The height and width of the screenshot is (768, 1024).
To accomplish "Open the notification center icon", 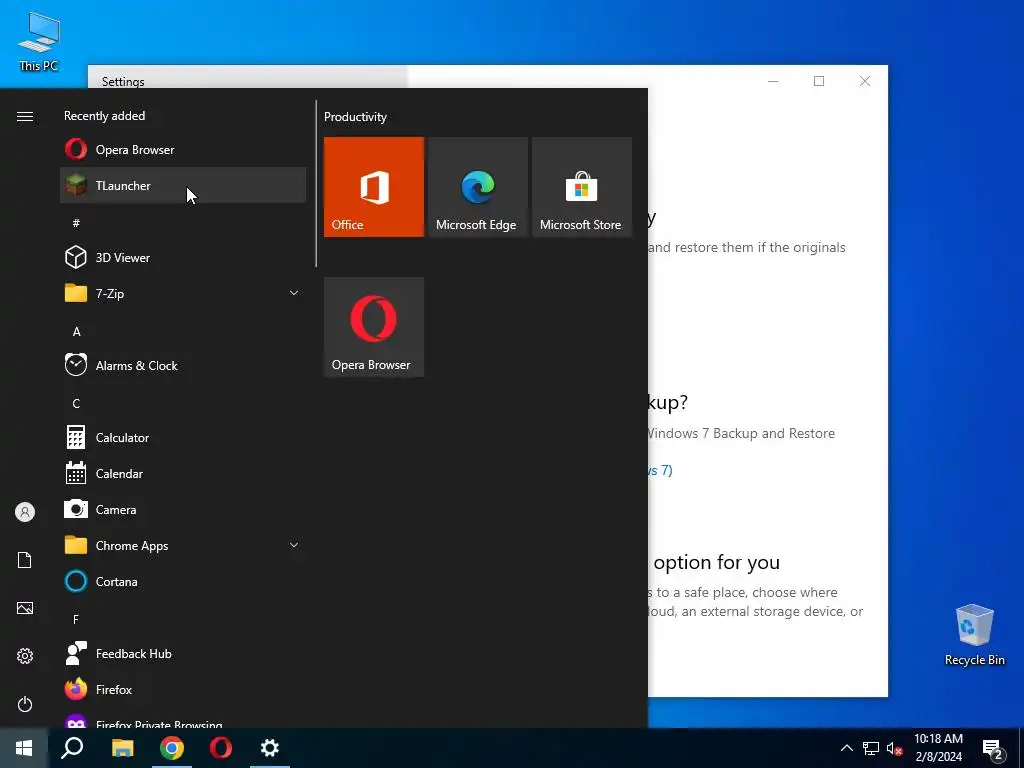I will 993,748.
